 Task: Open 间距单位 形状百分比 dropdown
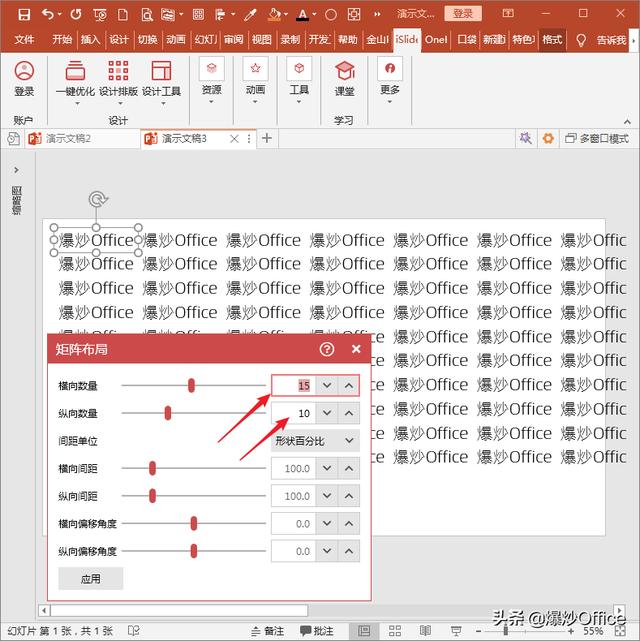coord(315,441)
